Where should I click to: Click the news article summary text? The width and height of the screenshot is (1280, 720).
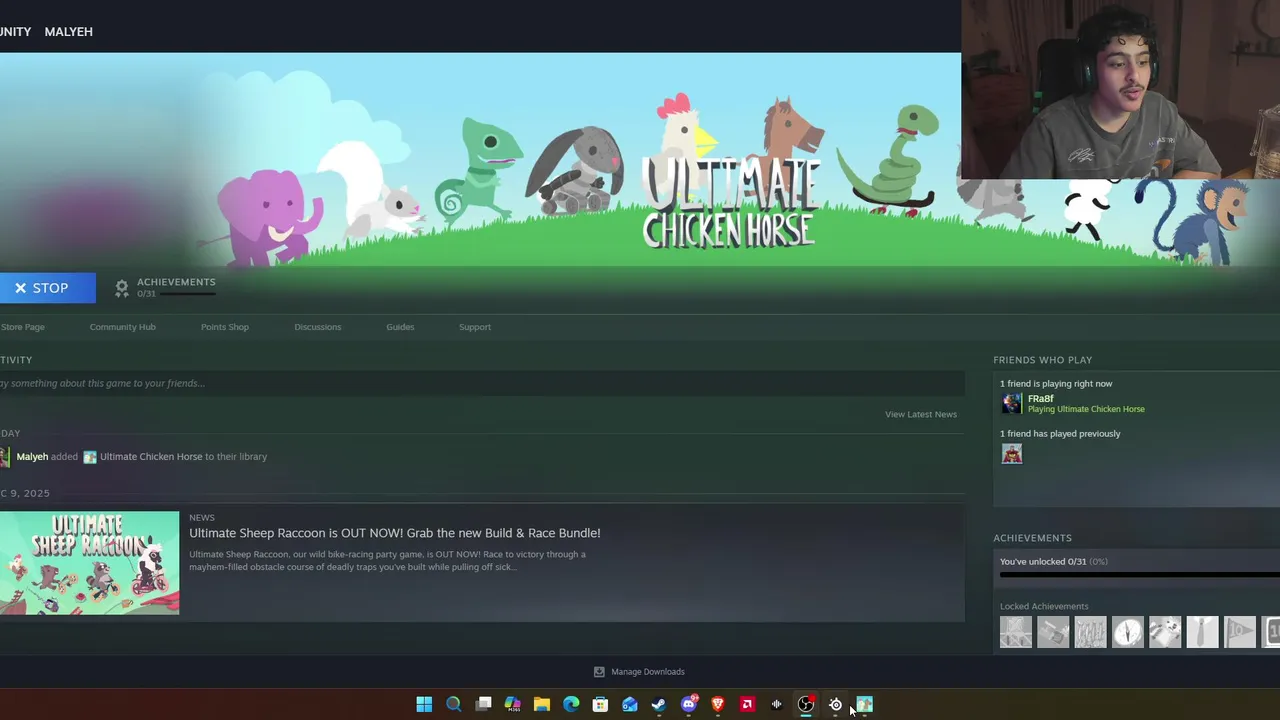click(388, 561)
